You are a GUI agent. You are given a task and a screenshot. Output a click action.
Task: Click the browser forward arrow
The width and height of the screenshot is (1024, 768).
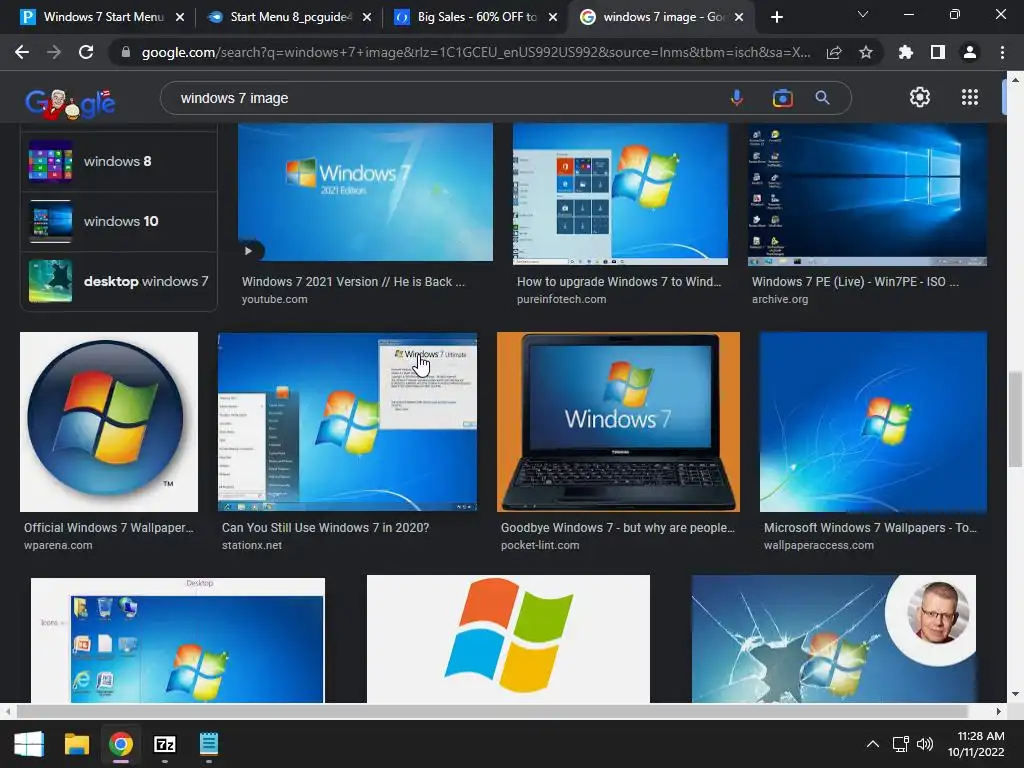click(x=54, y=52)
